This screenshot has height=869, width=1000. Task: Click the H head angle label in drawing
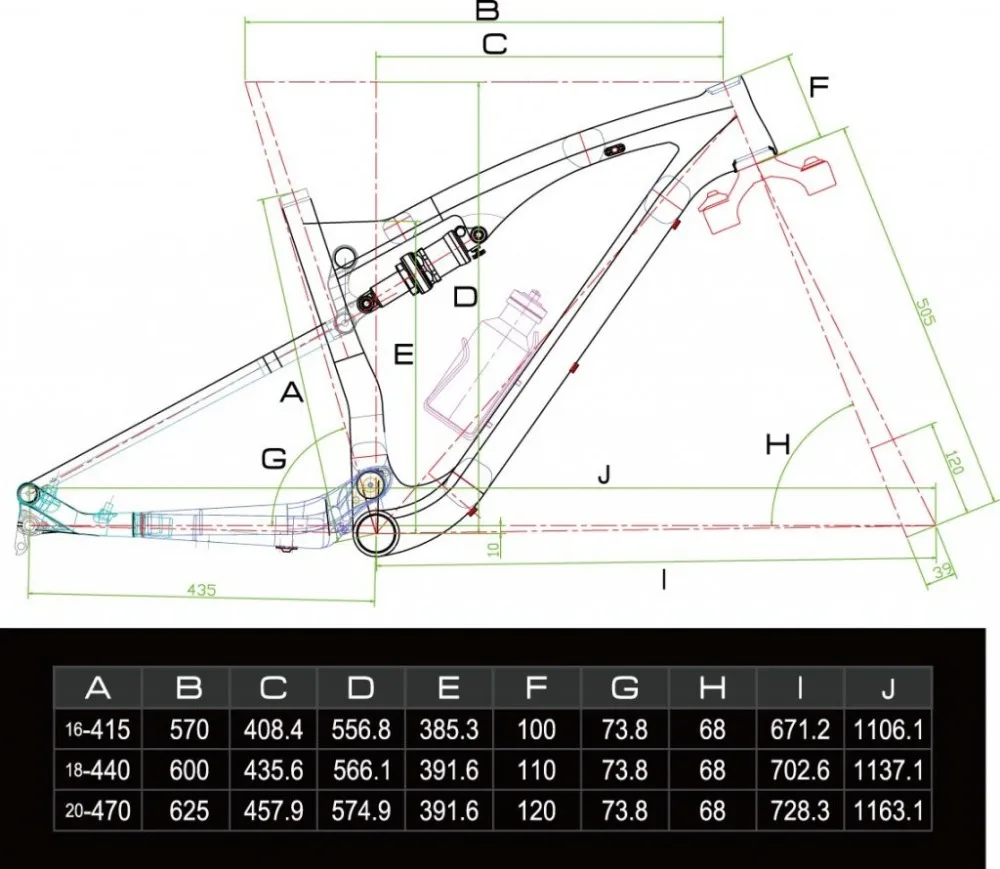(x=778, y=444)
